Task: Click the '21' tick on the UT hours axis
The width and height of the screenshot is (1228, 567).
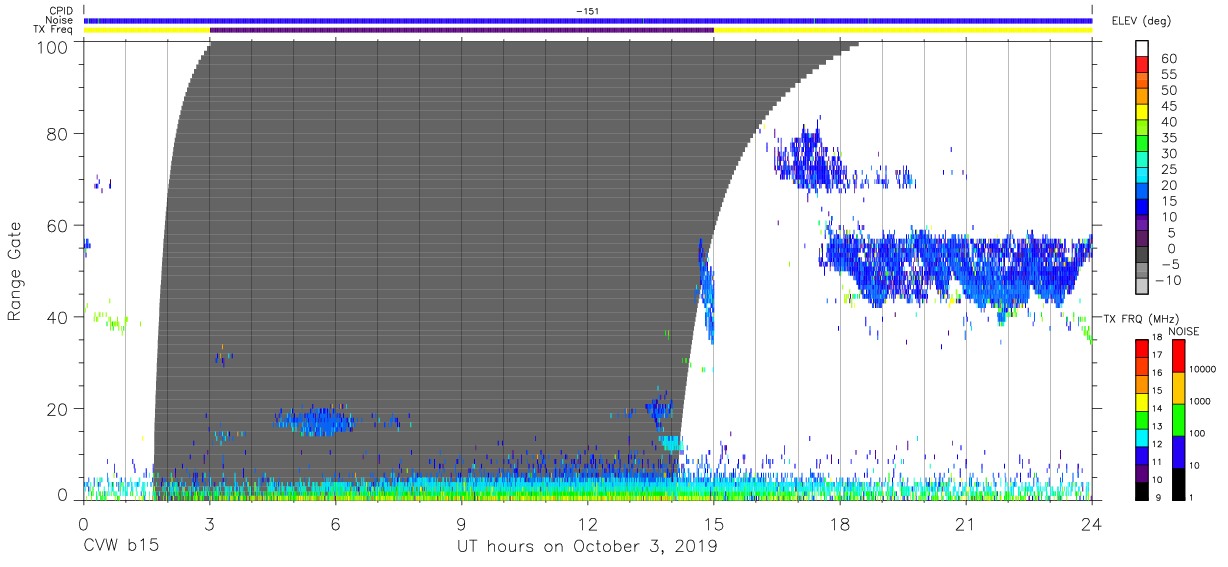Action: pos(966,523)
